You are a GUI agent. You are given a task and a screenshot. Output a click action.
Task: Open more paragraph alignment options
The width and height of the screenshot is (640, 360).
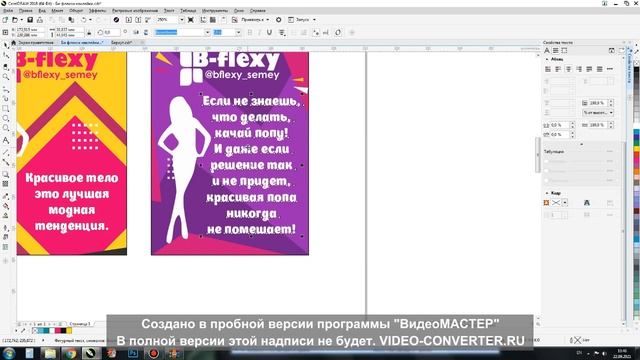(x=610, y=69)
